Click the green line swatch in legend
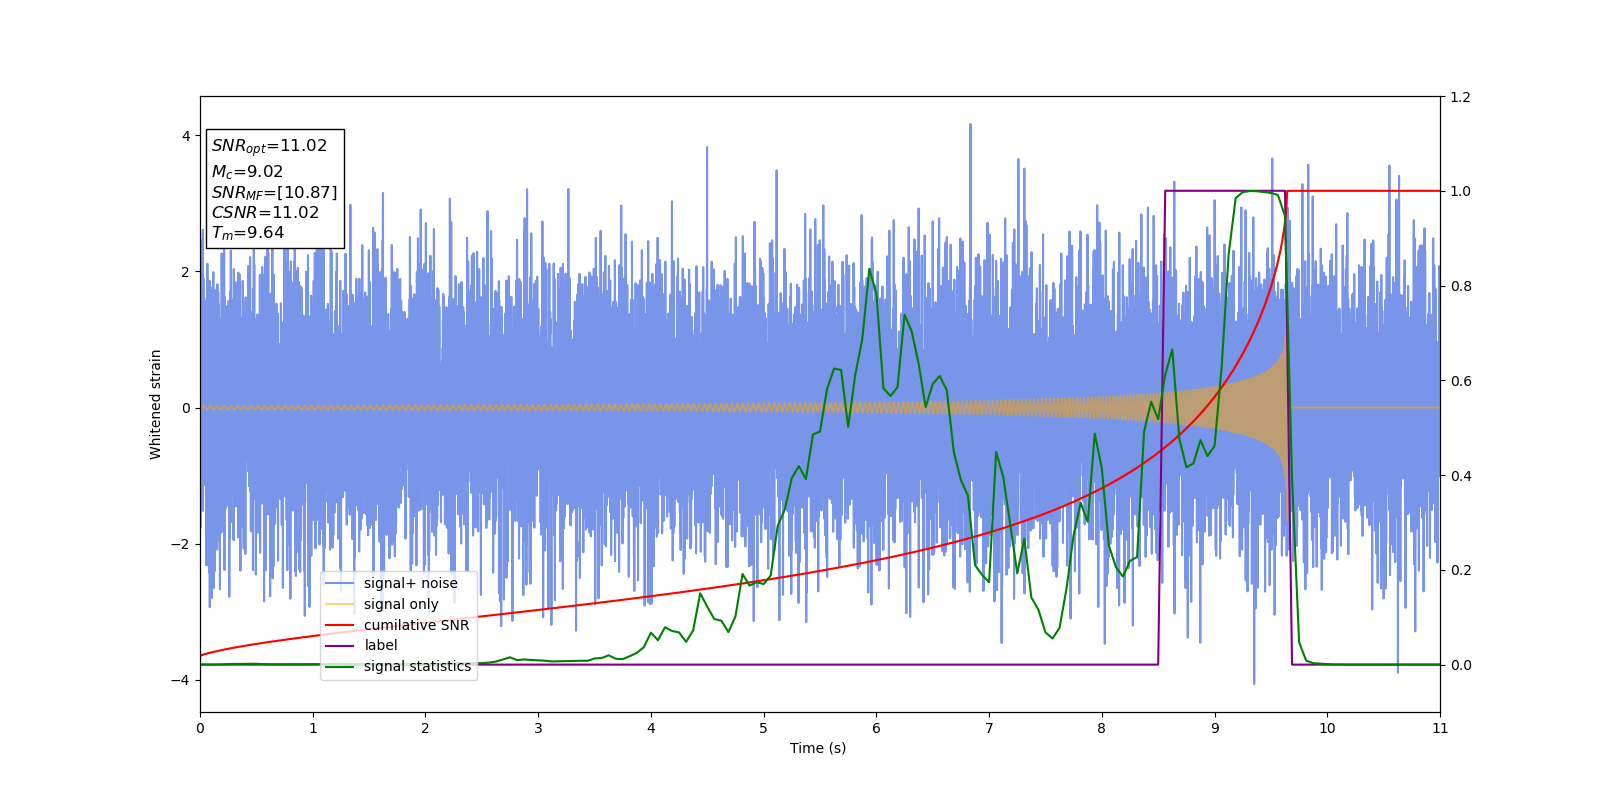The width and height of the screenshot is (1600, 800). click(341, 666)
